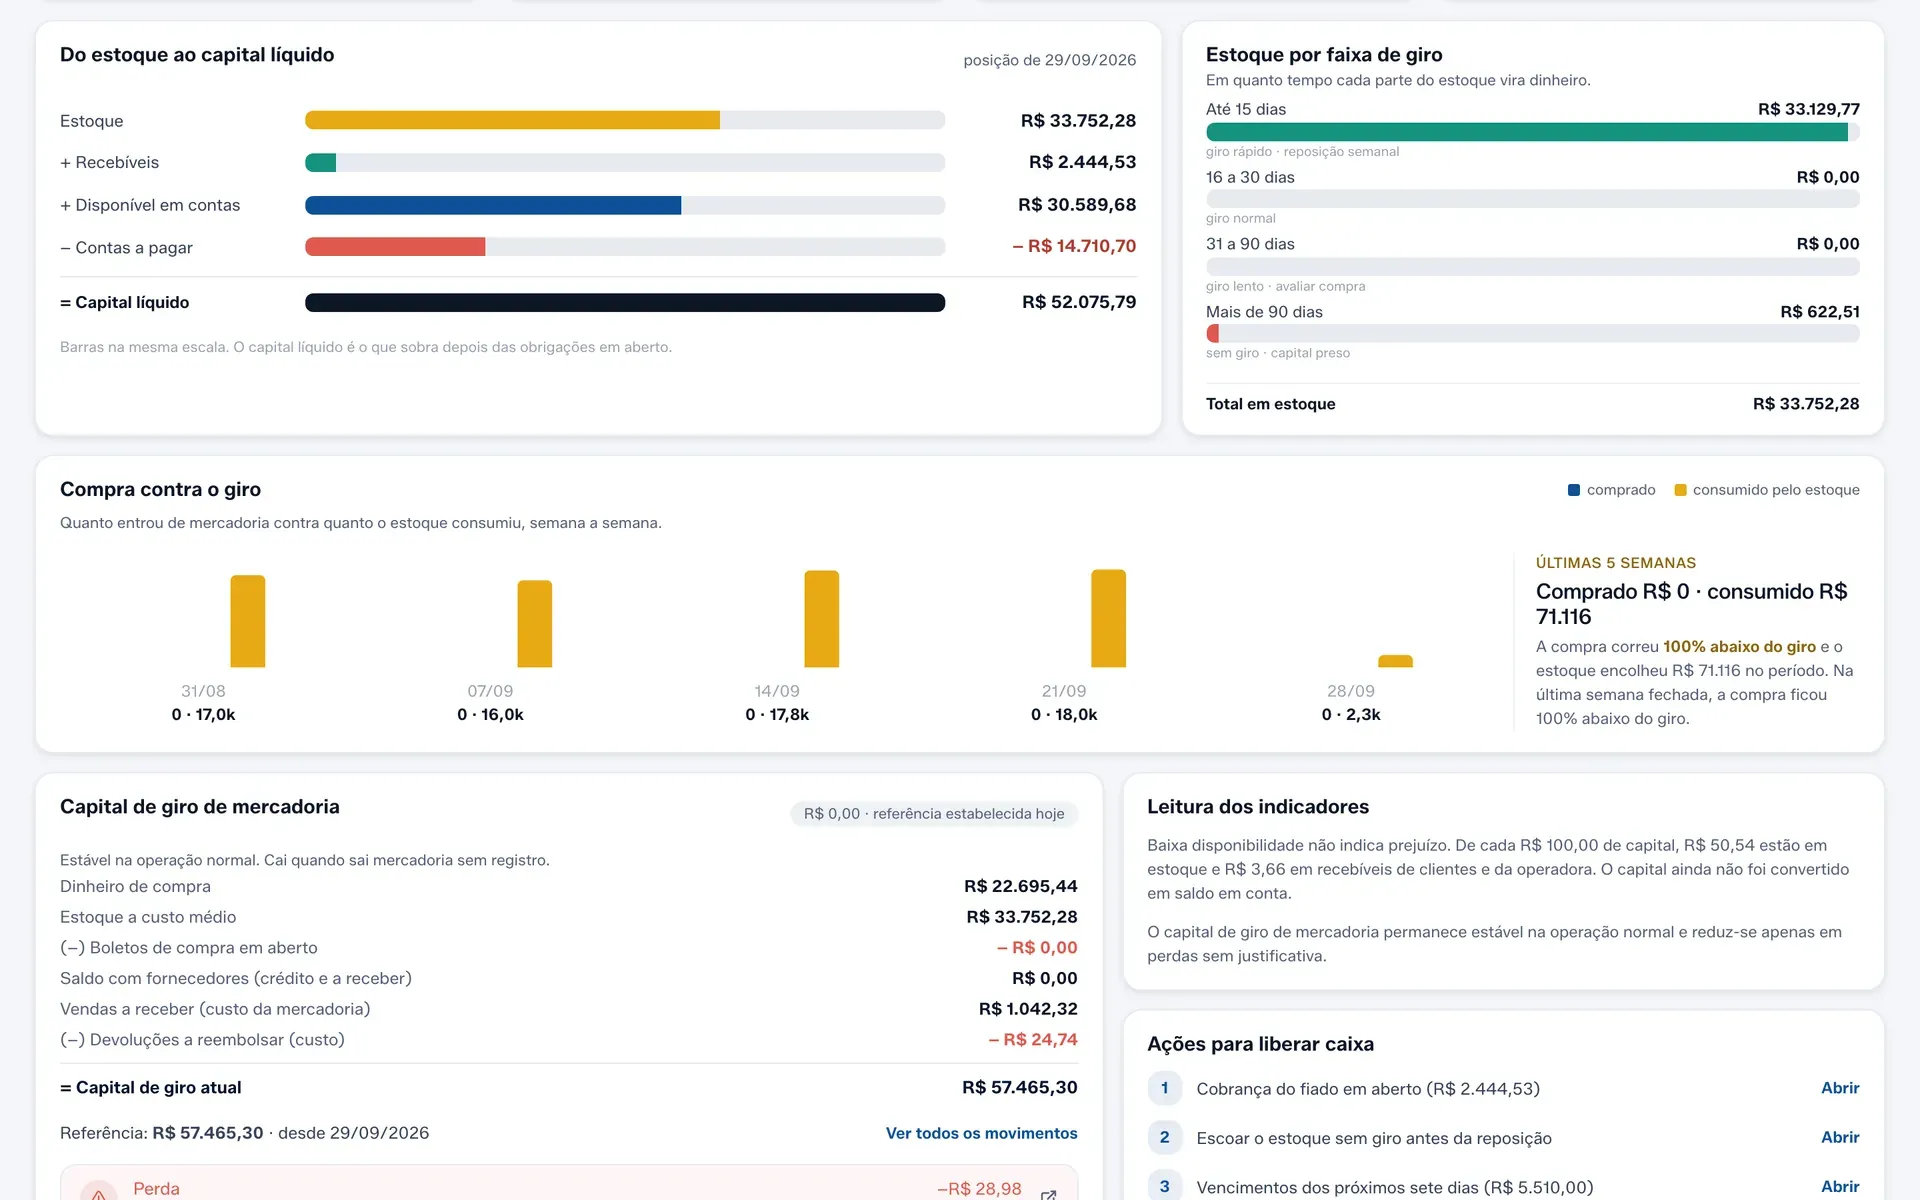
Task: Click the blue comprado legend swatch
Action: pos(1574,490)
